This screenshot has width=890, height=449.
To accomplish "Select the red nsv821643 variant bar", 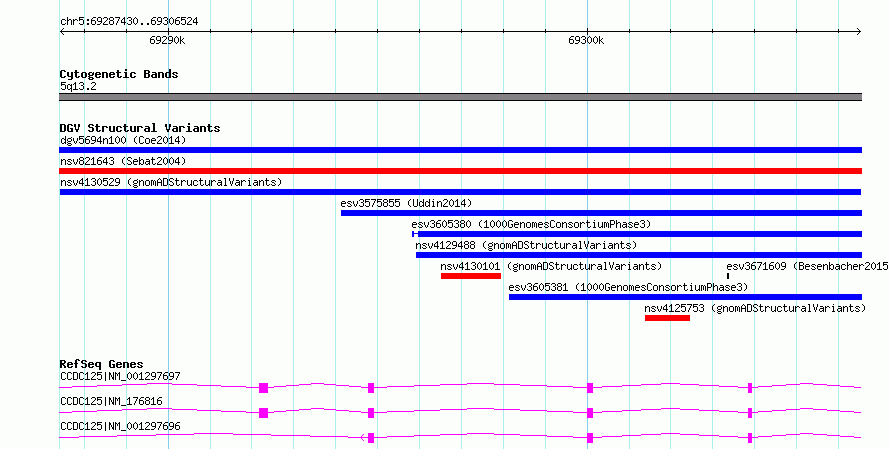I will (460, 171).
